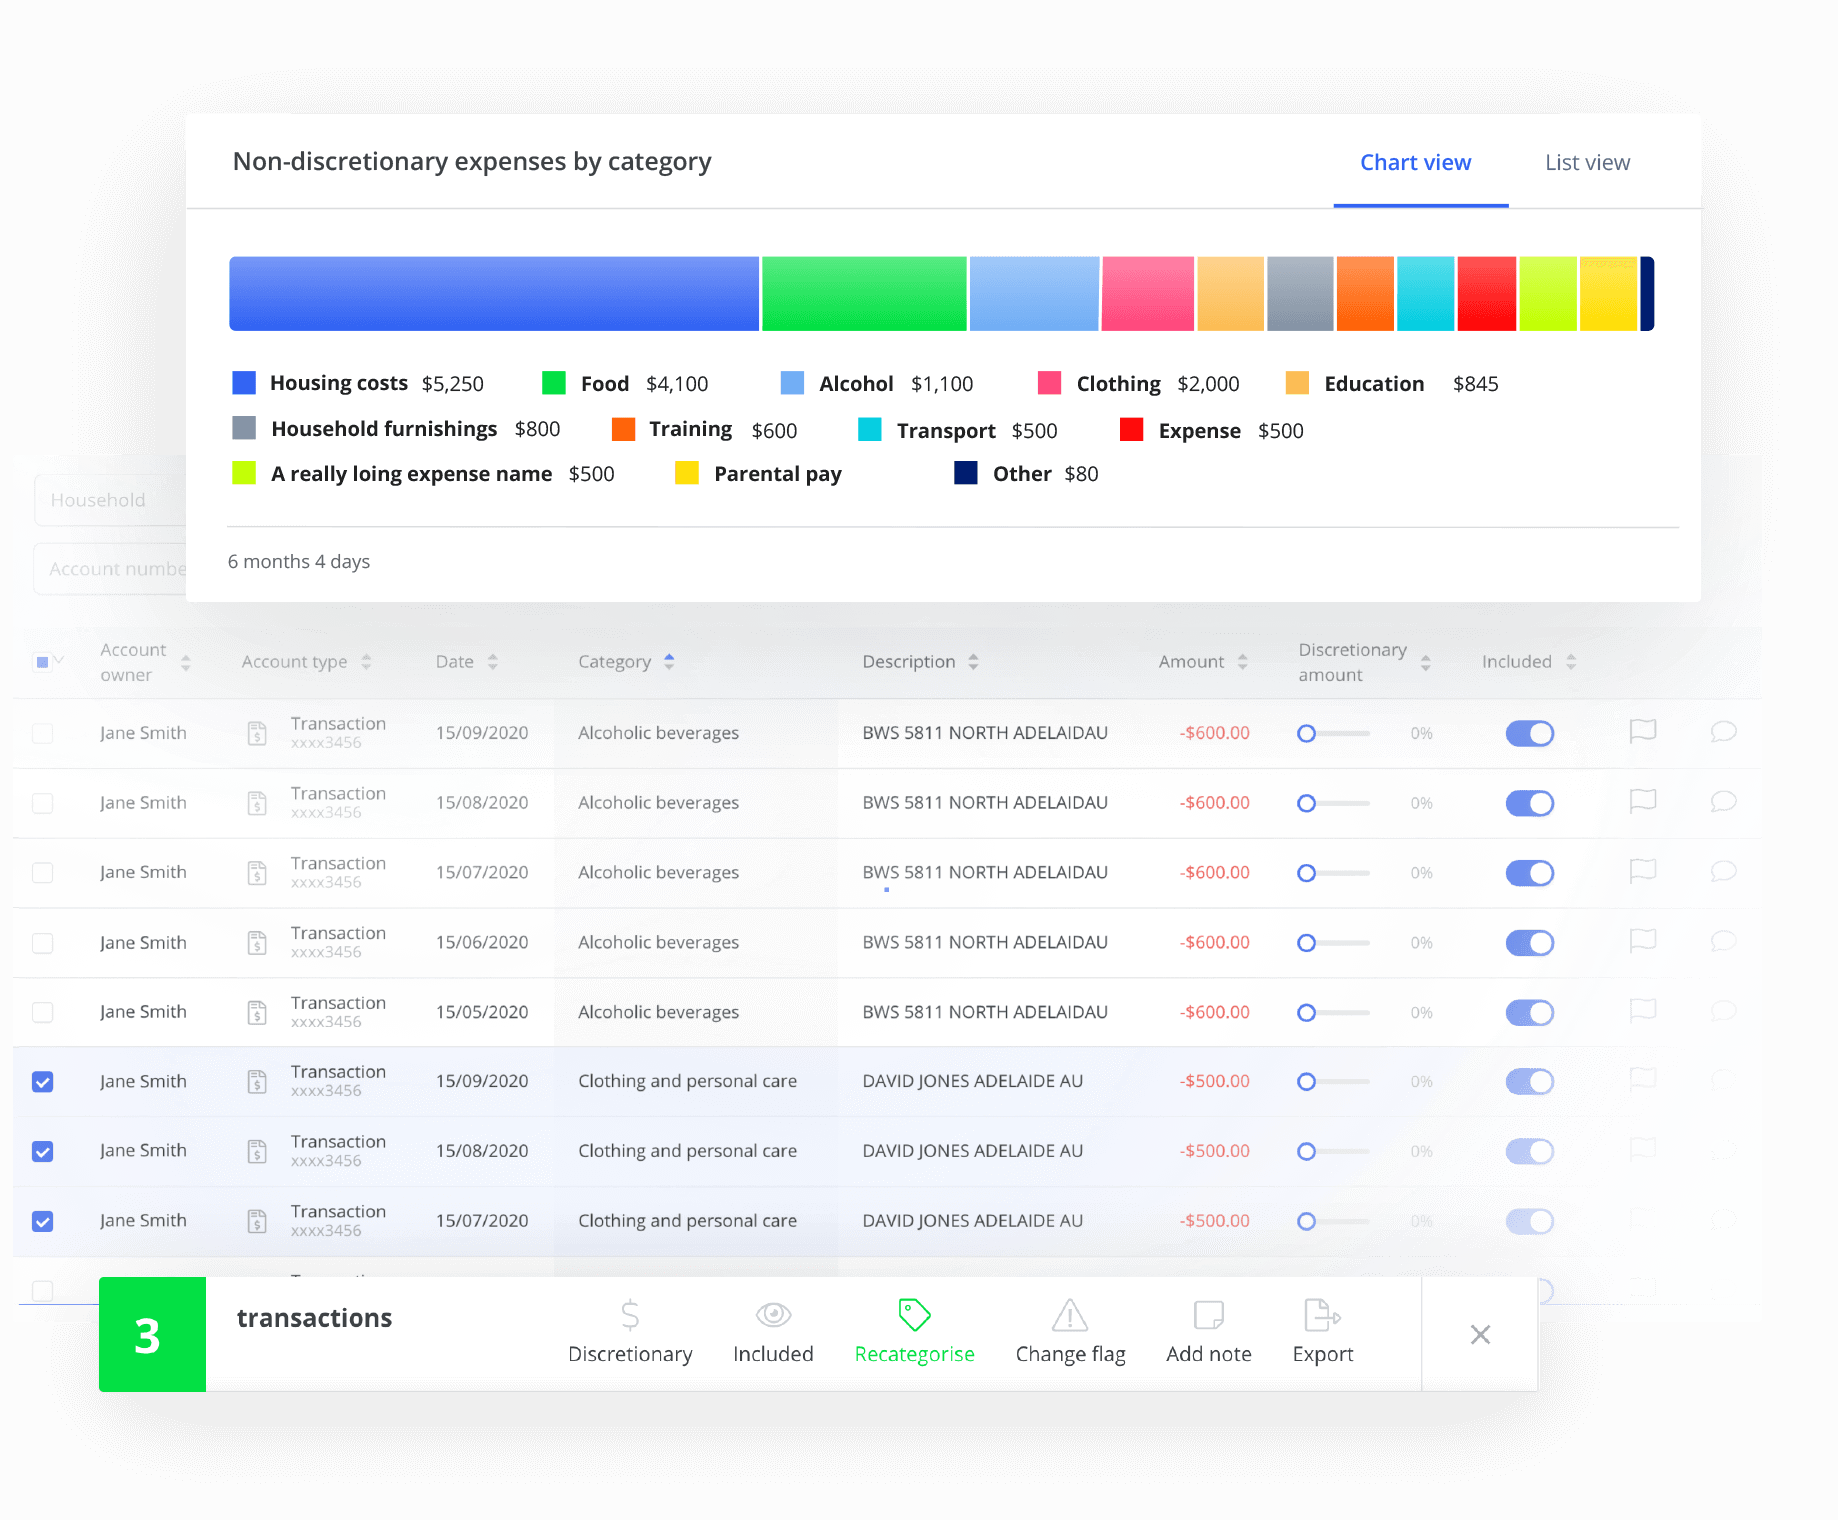Flag the 15/07/2020 Alcoholic beverages row
Screen dimensions: 1838x1520
(1643, 872)
